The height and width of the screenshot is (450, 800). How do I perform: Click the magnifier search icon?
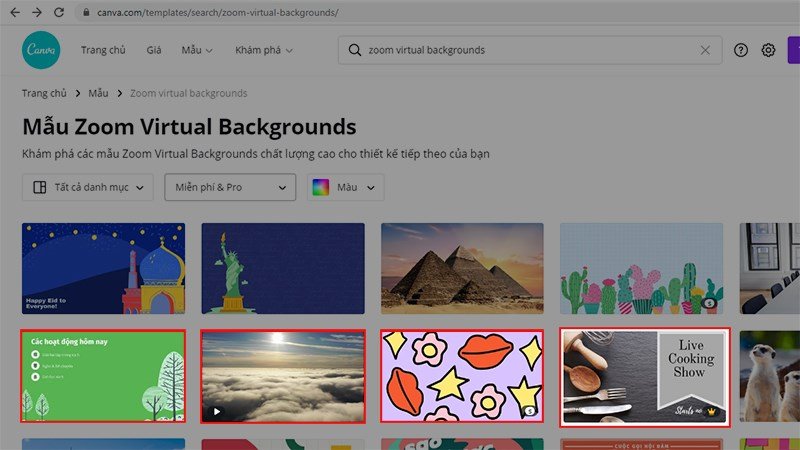click(355, 50)
